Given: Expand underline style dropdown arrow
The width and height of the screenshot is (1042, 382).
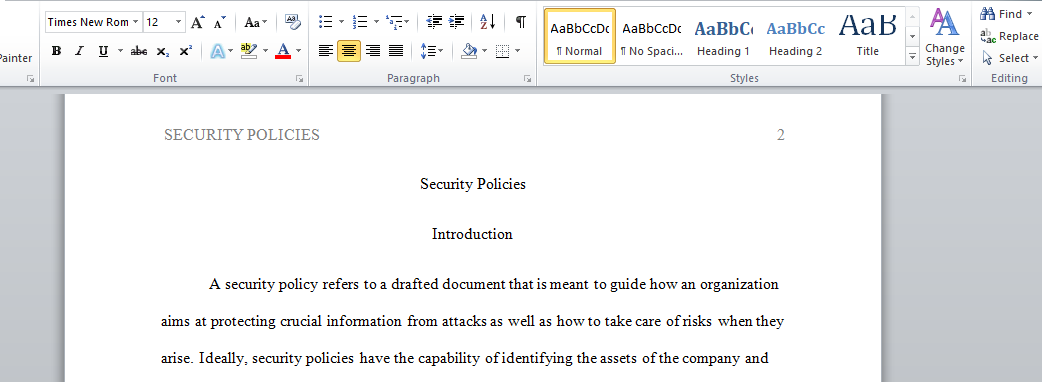Looking at the screenshot, I should (x=120, y=50).
